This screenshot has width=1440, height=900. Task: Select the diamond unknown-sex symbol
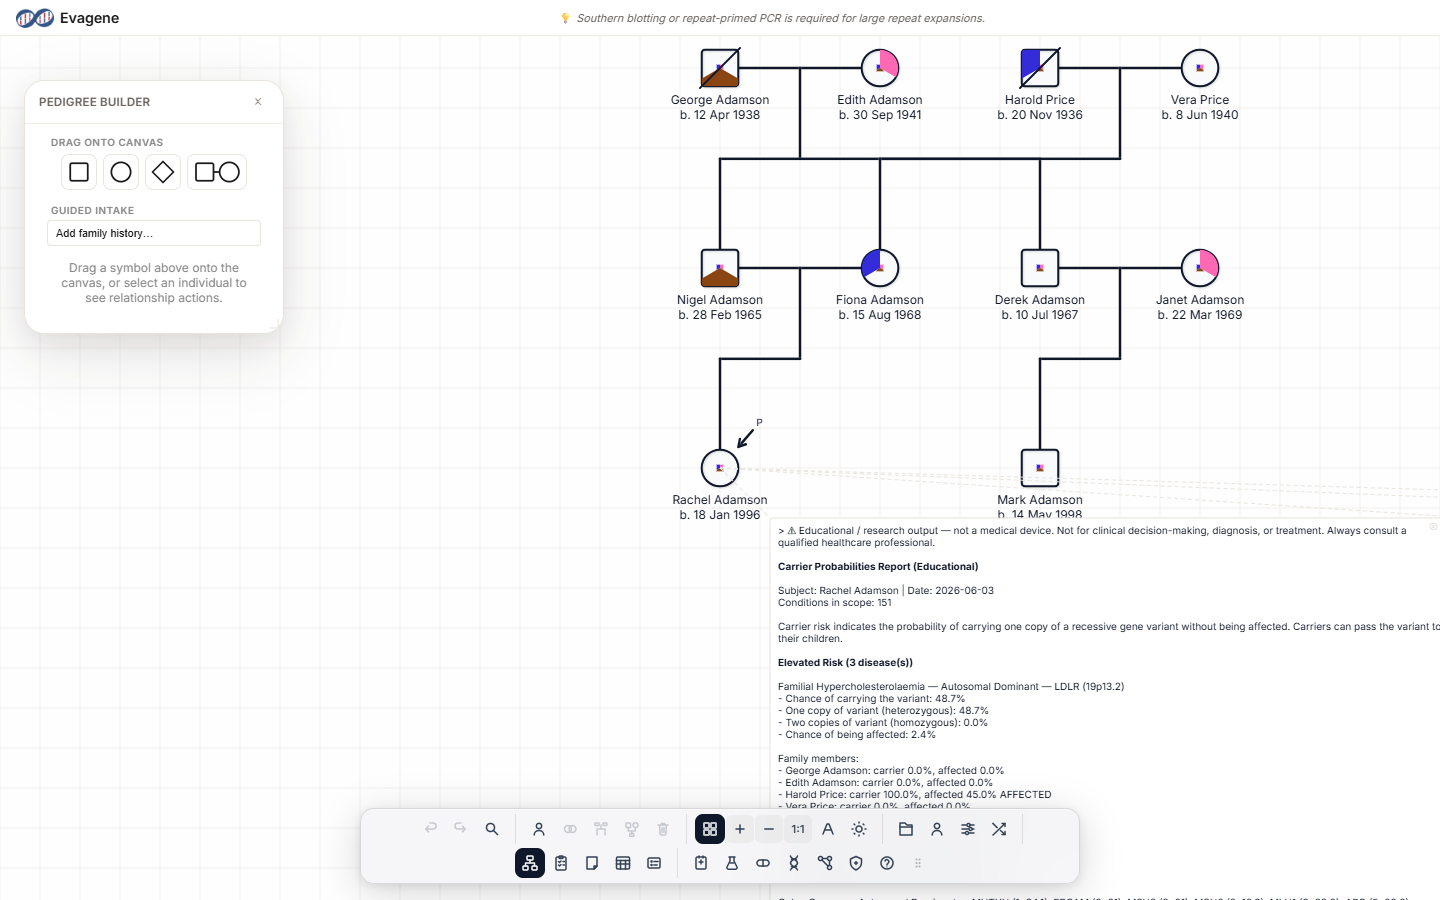click(x=163, y=172)
